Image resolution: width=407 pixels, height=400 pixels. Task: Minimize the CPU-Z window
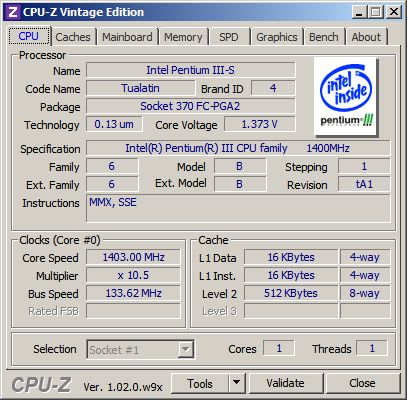[x=359, y=12]
